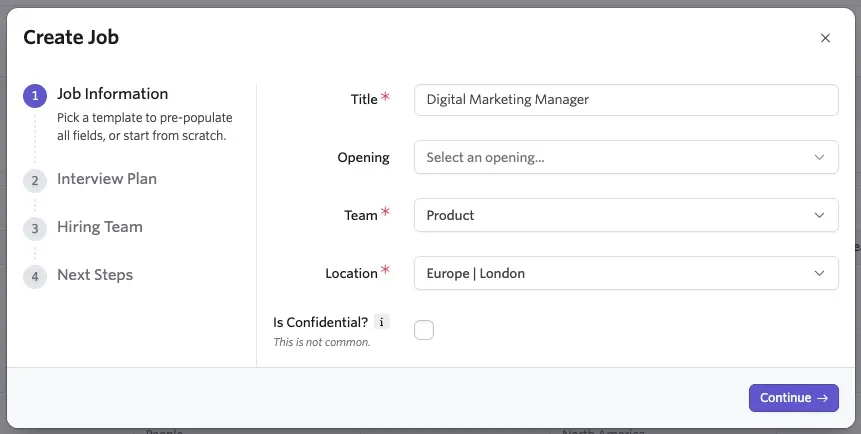Image resolution: width=861 pixels, height=434 pixels.
Task: Close the Create Job dialog
Action: (825, 38)
